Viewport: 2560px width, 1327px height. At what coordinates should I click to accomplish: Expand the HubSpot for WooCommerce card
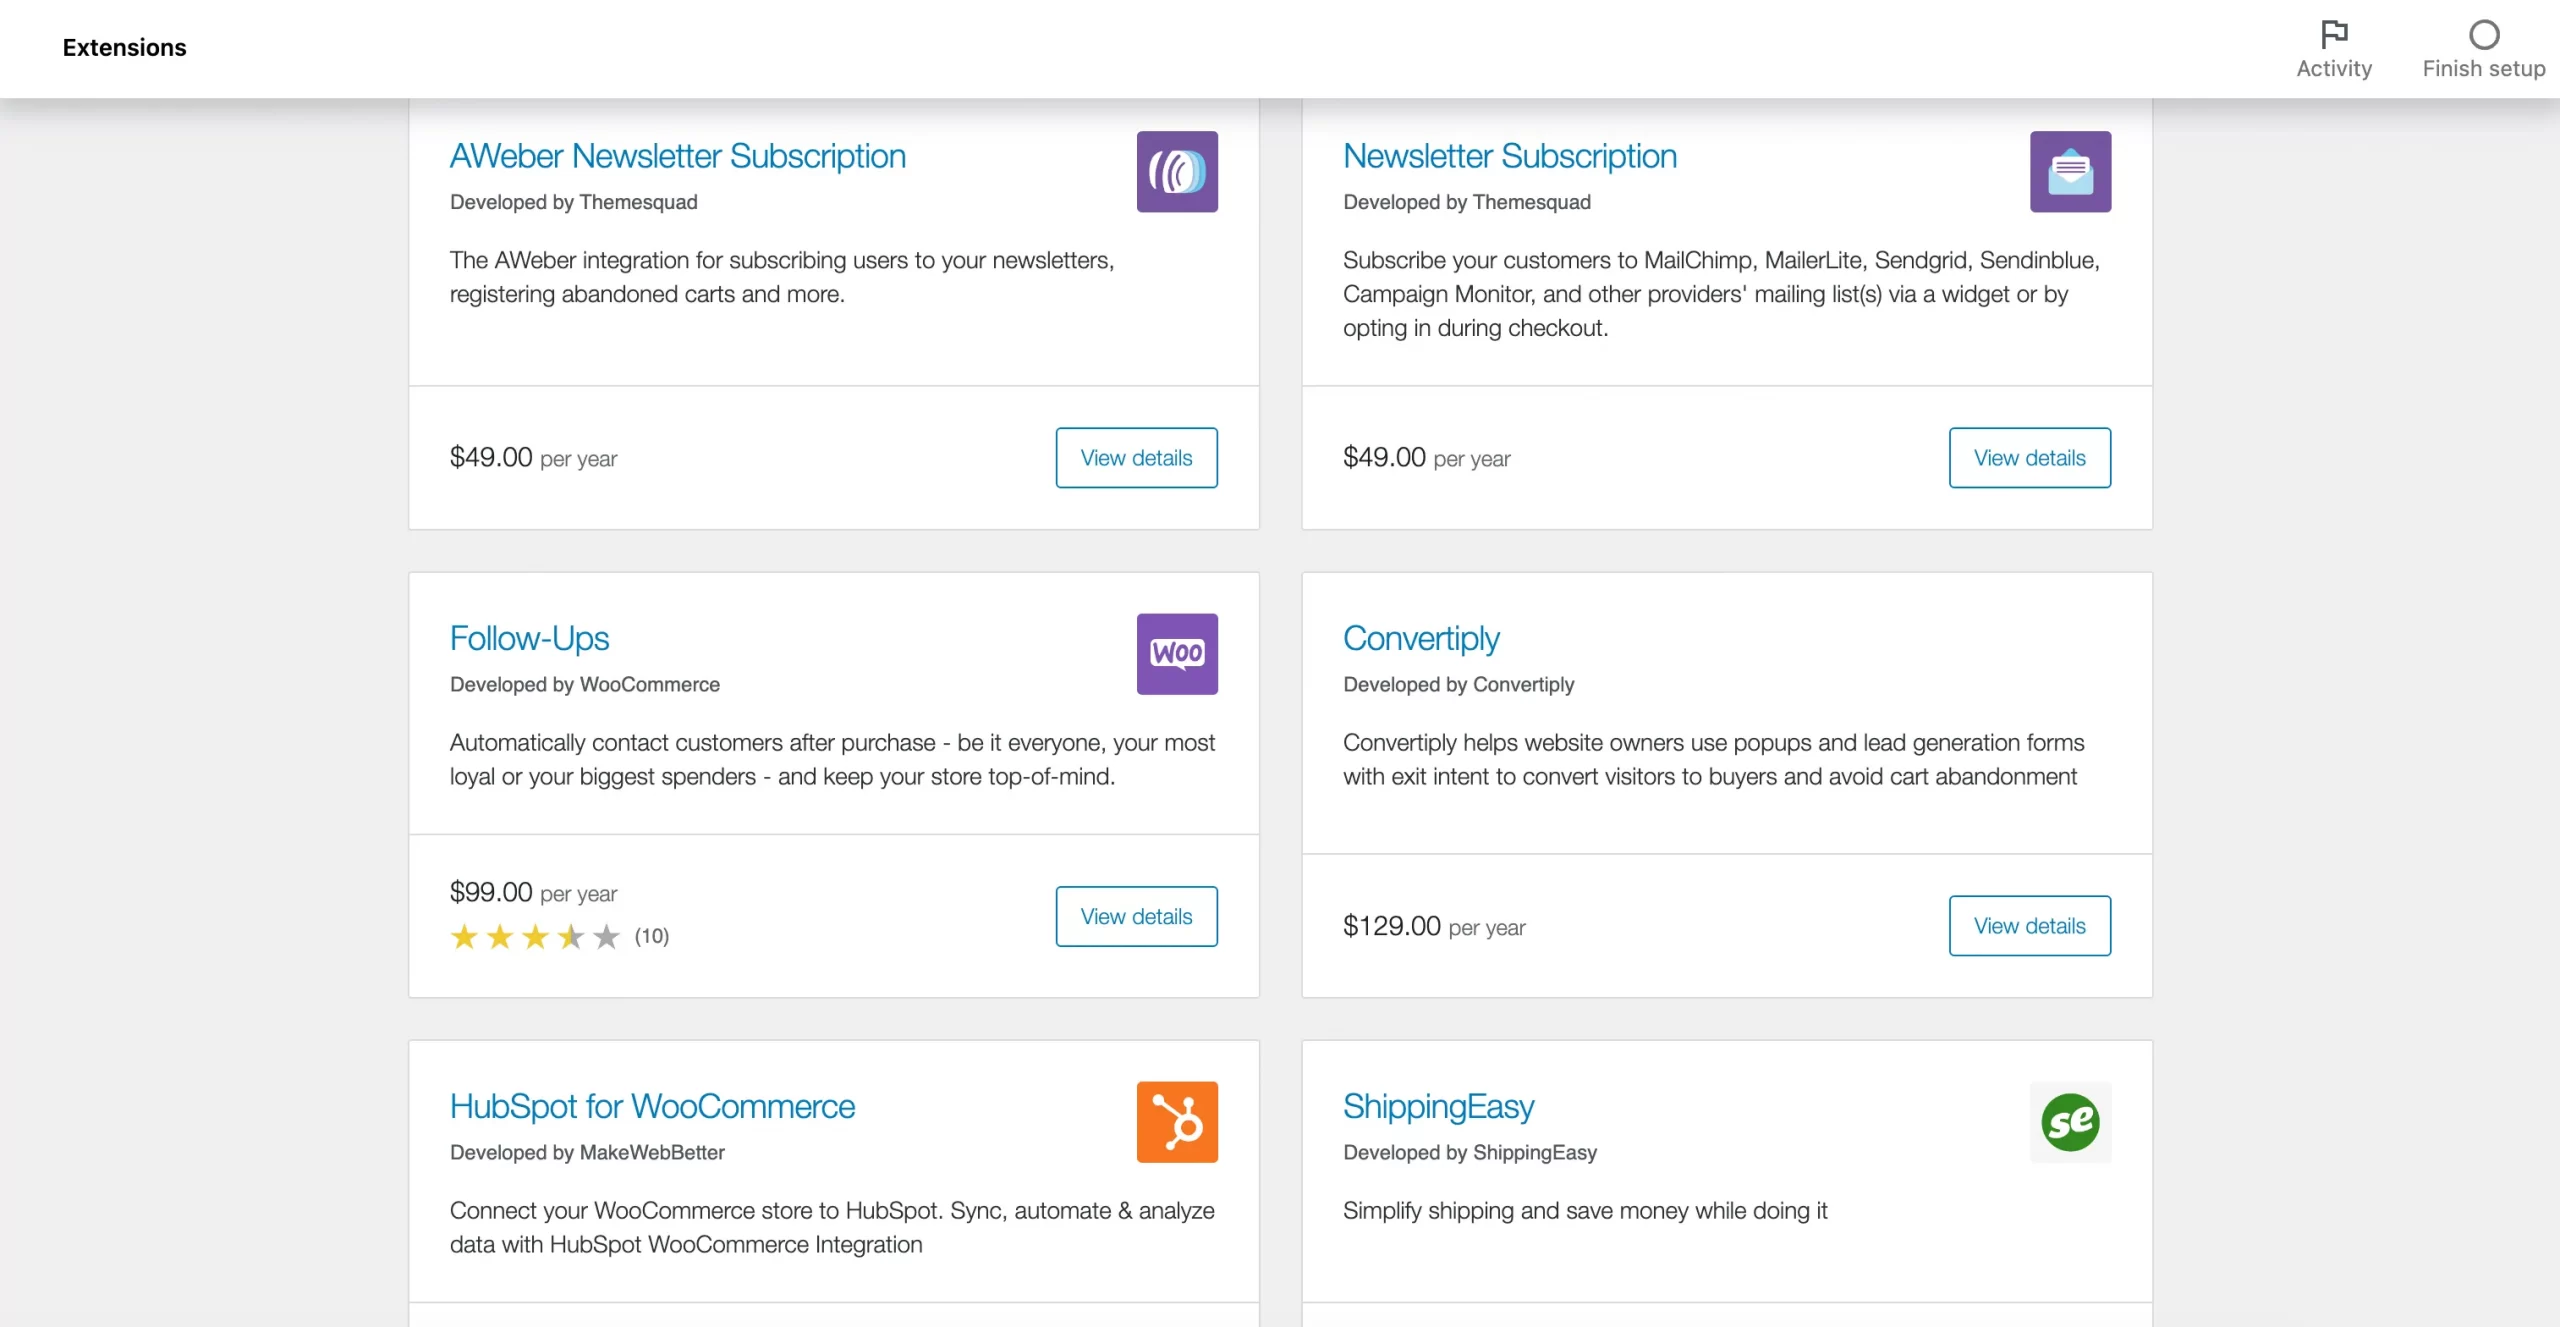pyautogui.click(x=651, y=1104)
